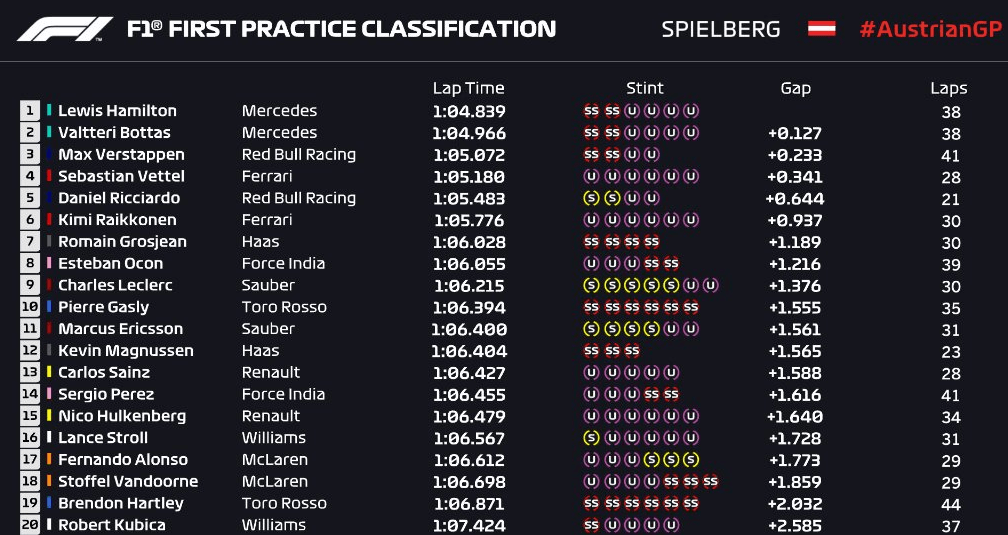Click the Renault yellow color bar beside Sainz

click(49, 372)
